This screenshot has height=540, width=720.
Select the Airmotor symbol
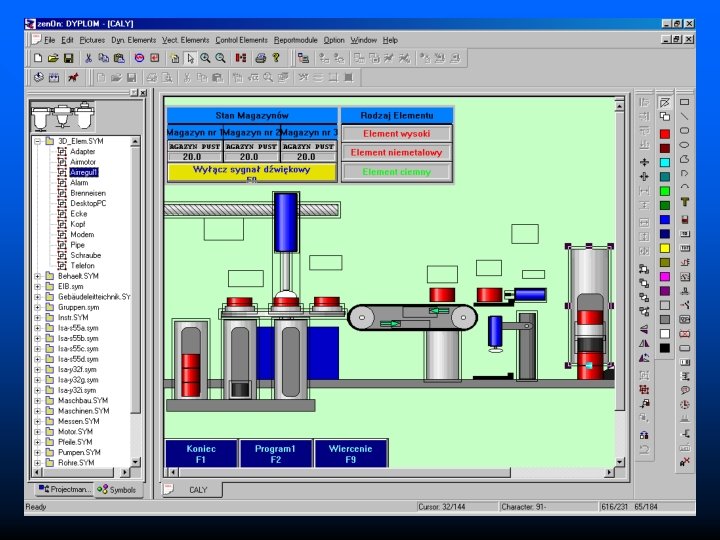pos(83,162)
